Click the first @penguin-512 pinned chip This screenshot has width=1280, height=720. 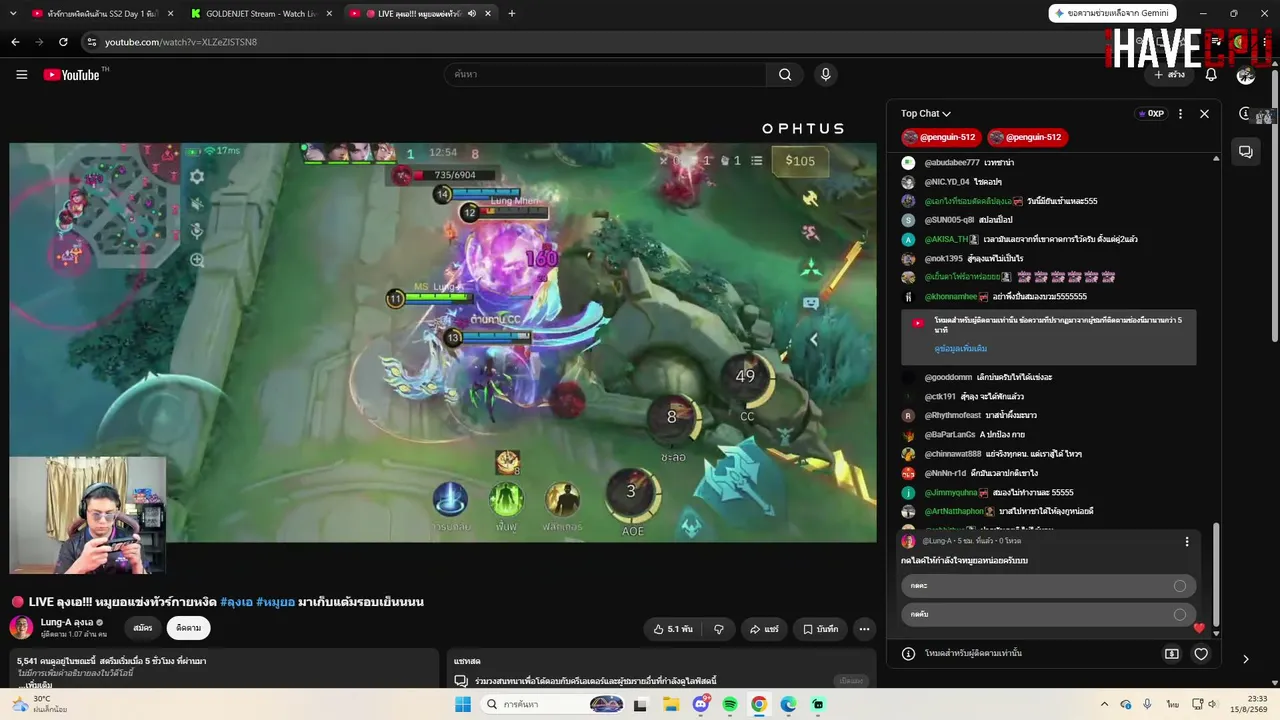coord(940,137)
